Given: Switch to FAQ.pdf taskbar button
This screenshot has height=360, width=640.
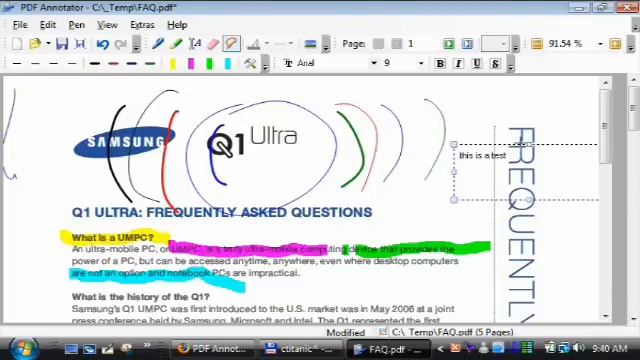Looking at the screenshot, I should click(388, 349).
